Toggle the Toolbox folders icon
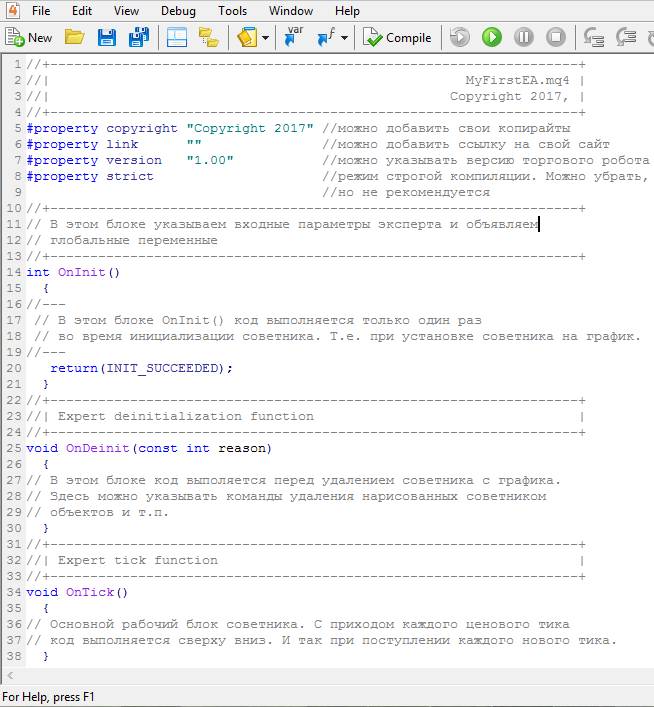This screenshot has height=707, width=654. pos(208,38)
